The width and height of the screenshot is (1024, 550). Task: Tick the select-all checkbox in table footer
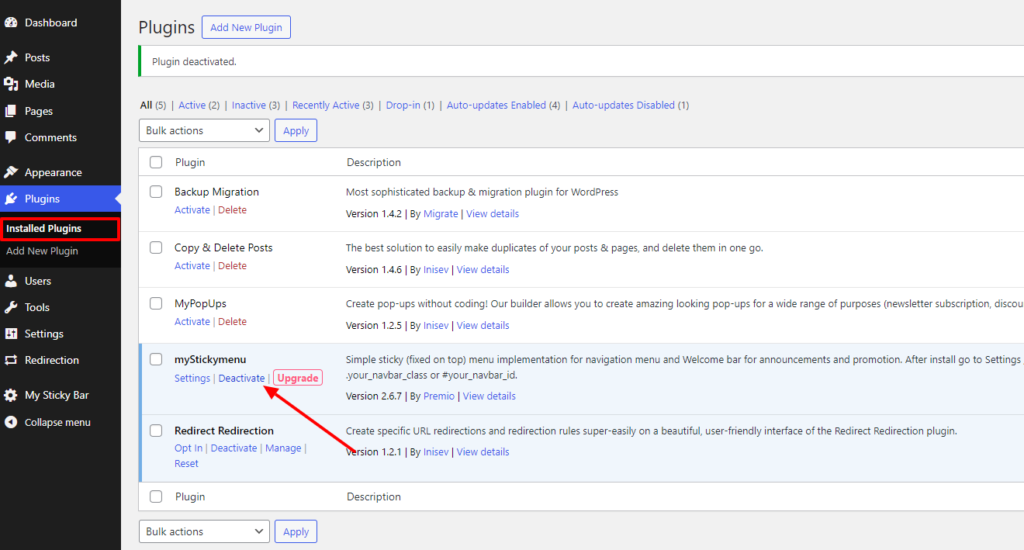[x=156, y=496]
